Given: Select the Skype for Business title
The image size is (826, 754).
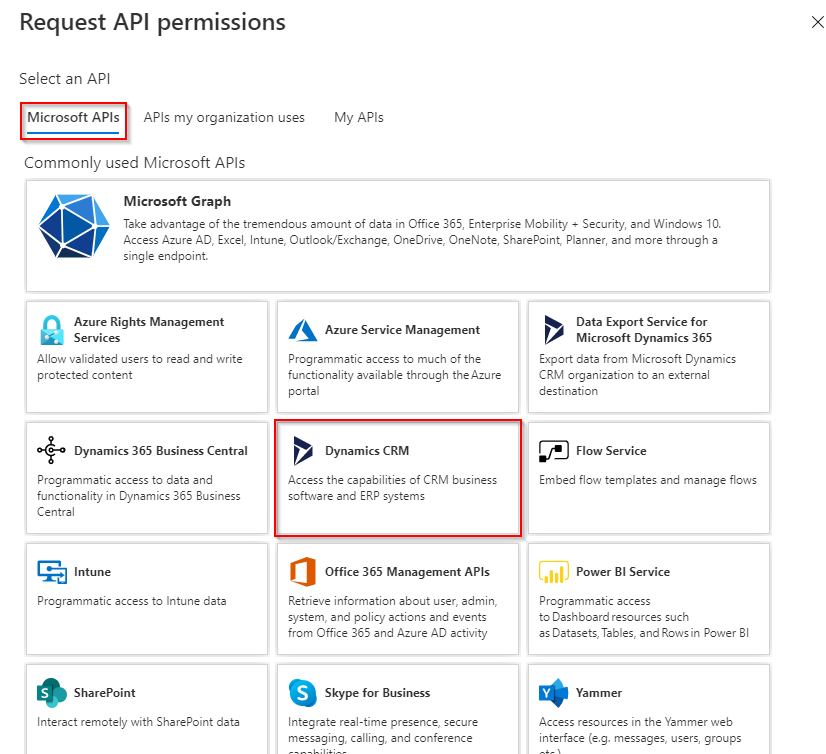Looking at the screenshot, I should tap(377, 692).
